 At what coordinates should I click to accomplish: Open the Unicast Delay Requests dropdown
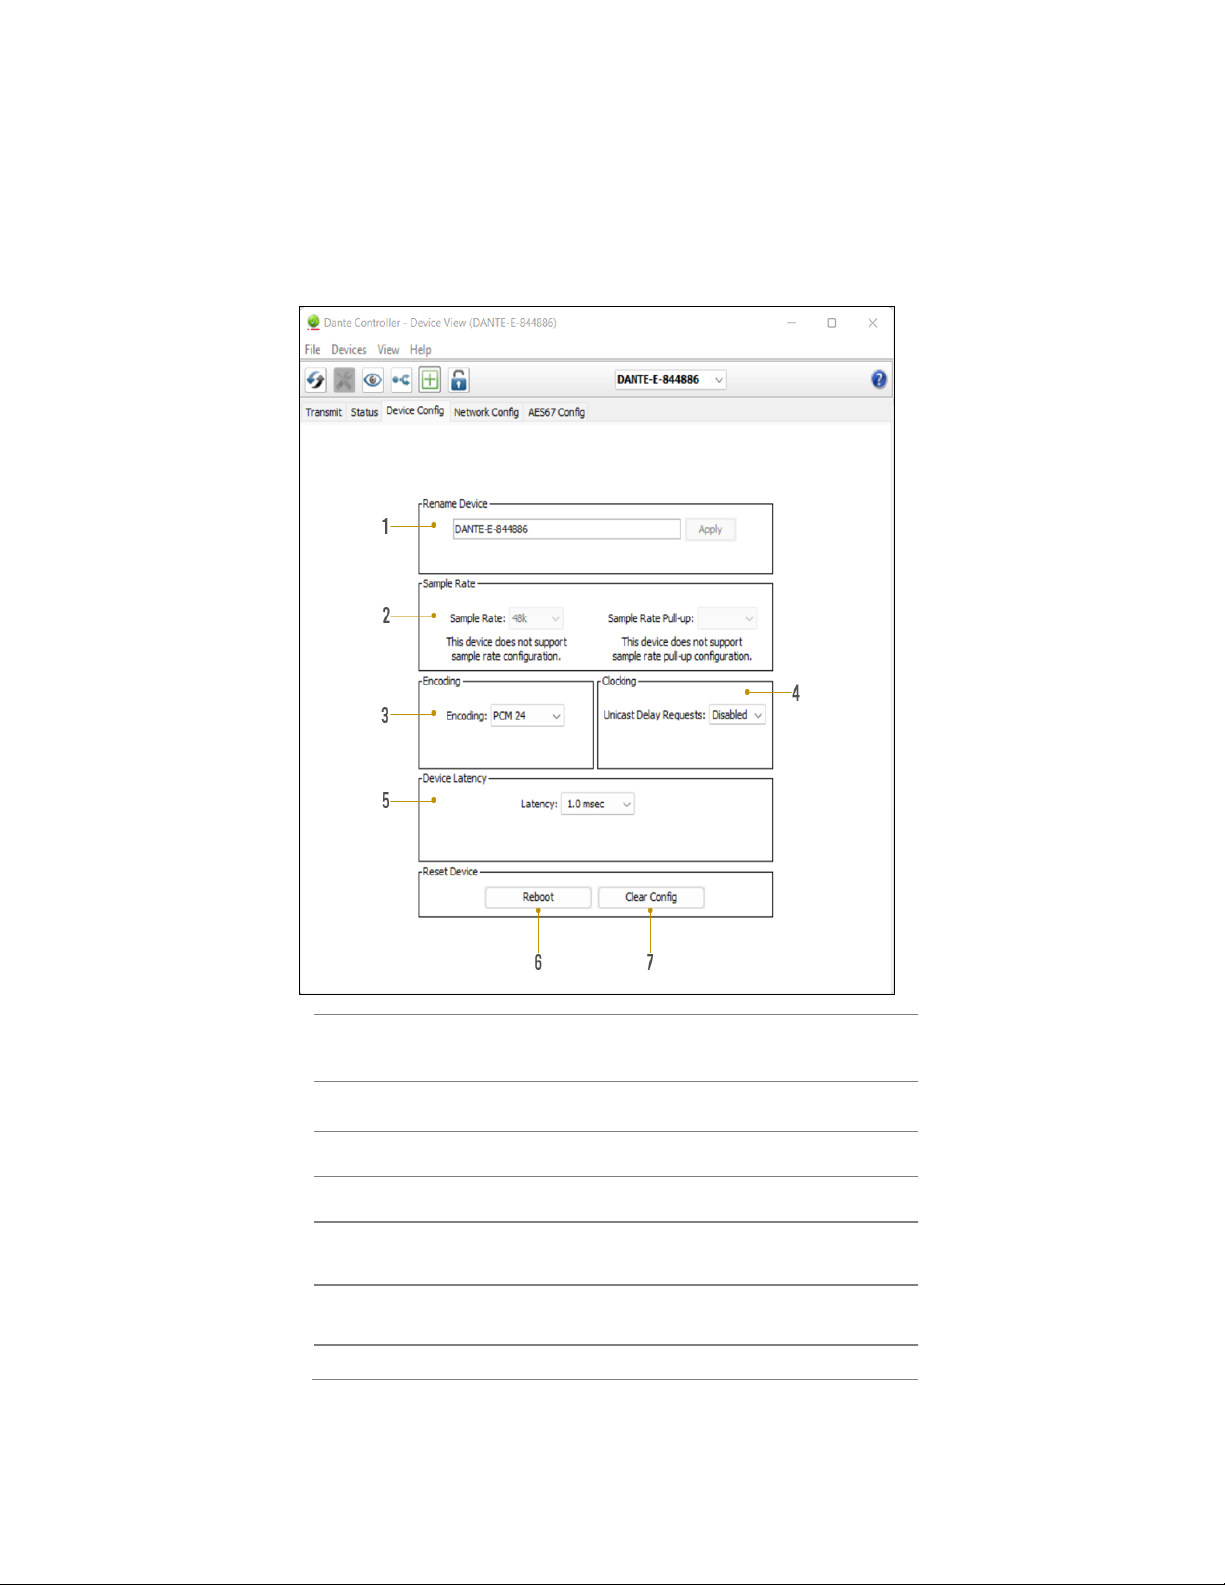click(737, 715)
